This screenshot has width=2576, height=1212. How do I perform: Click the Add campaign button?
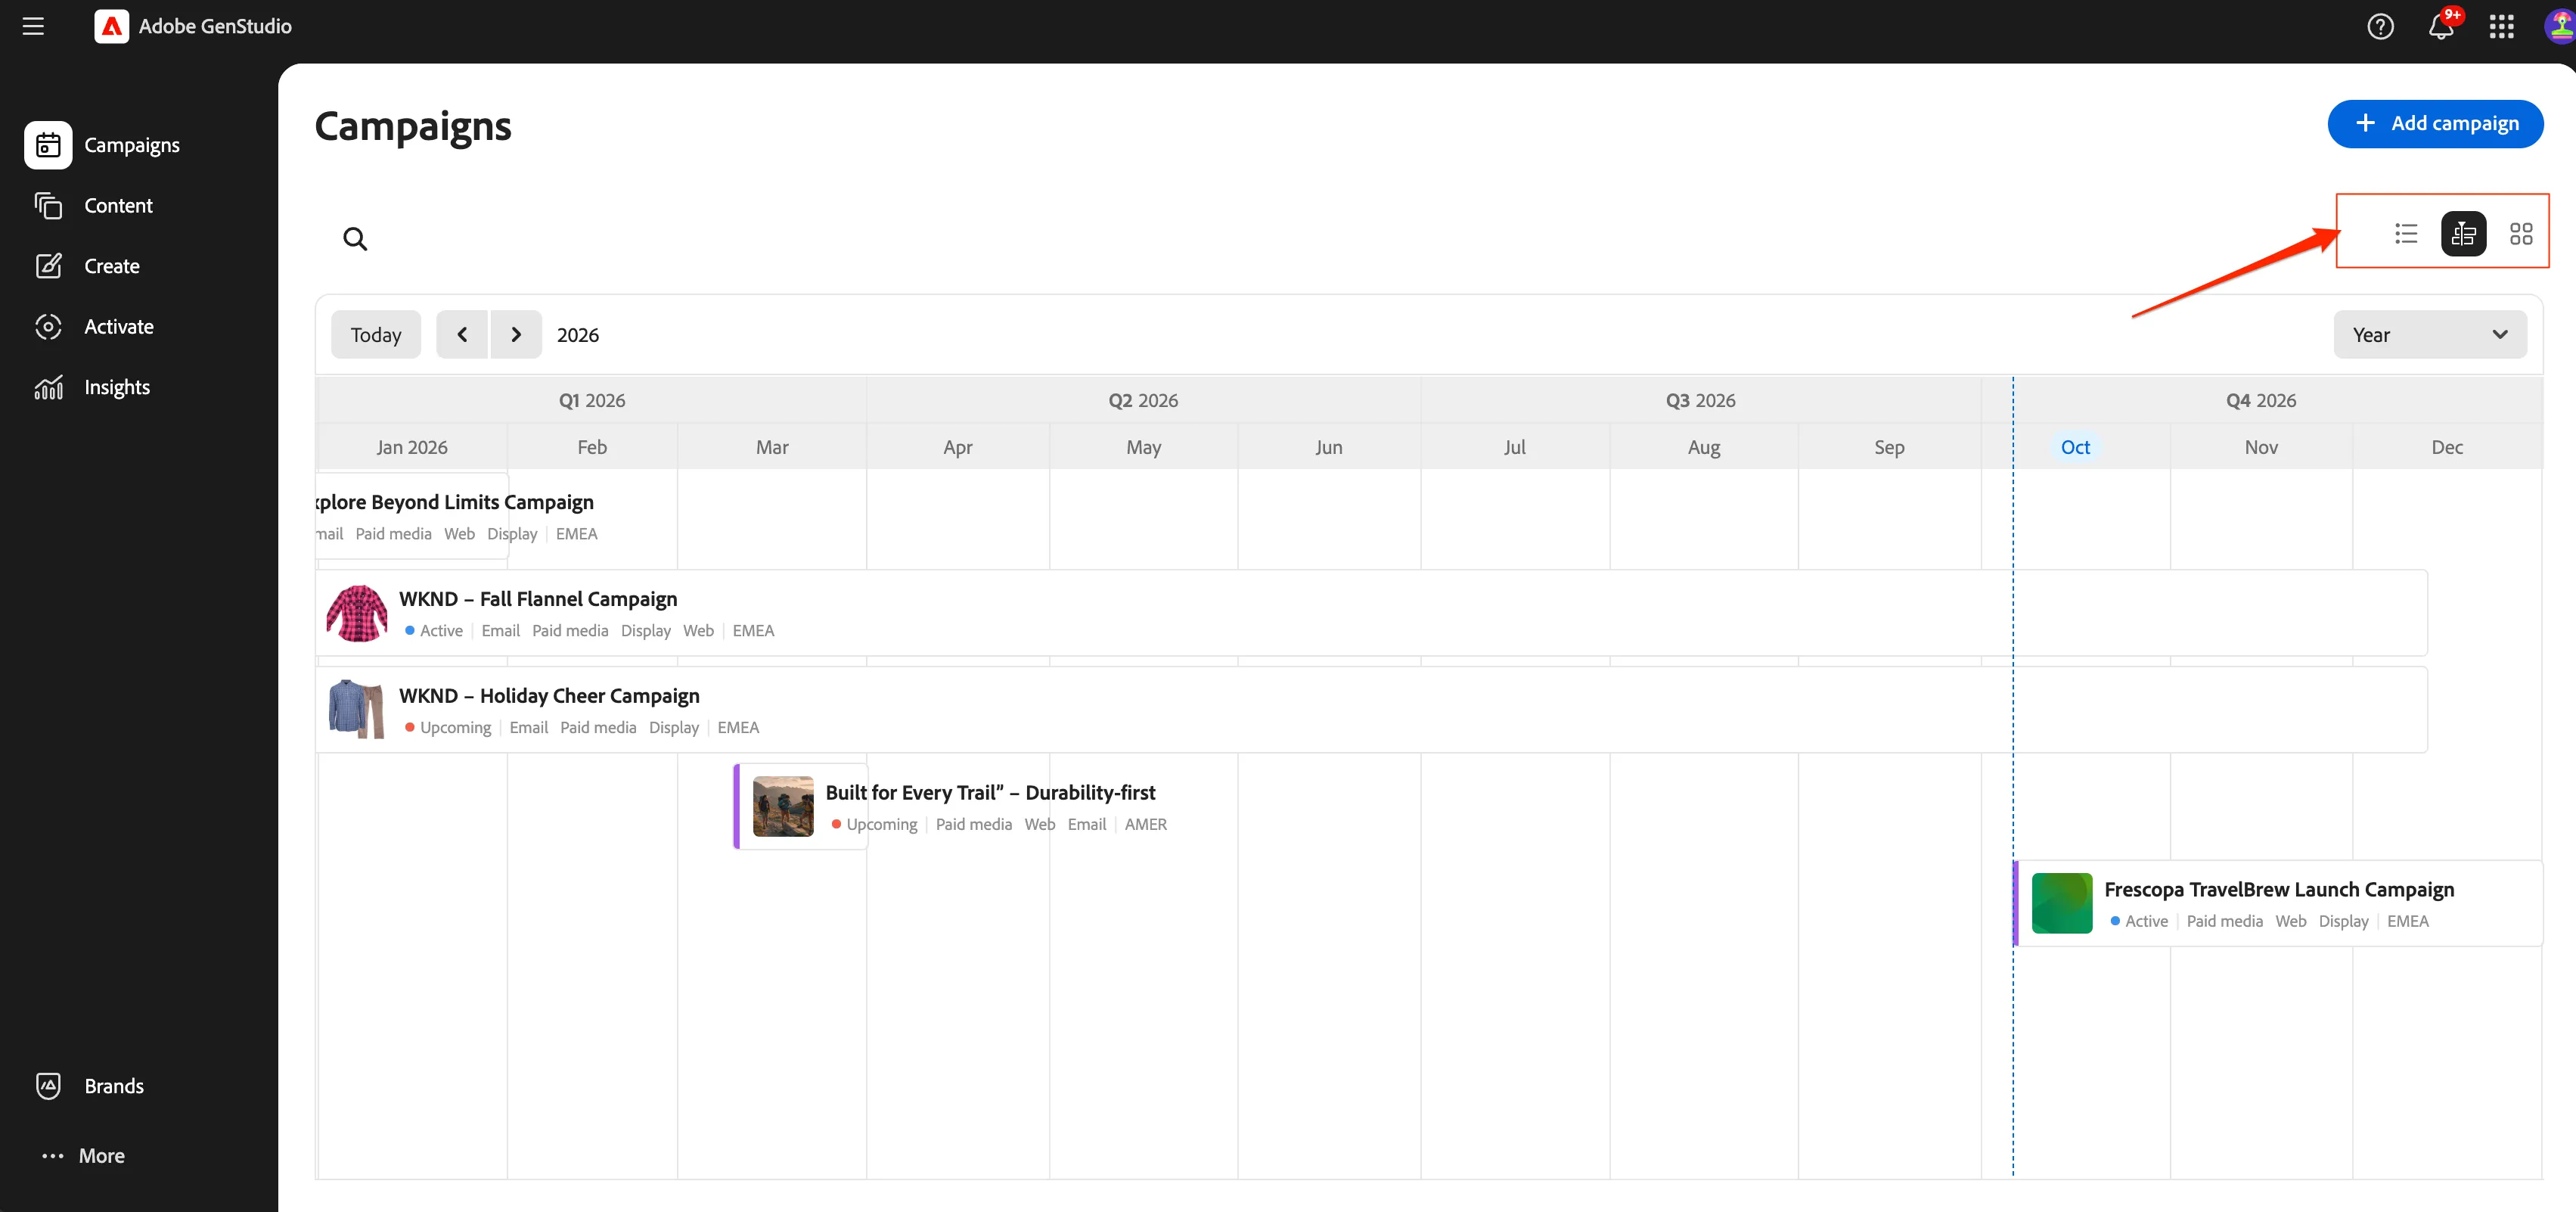pyautogui.click(x=2435, y=123)
